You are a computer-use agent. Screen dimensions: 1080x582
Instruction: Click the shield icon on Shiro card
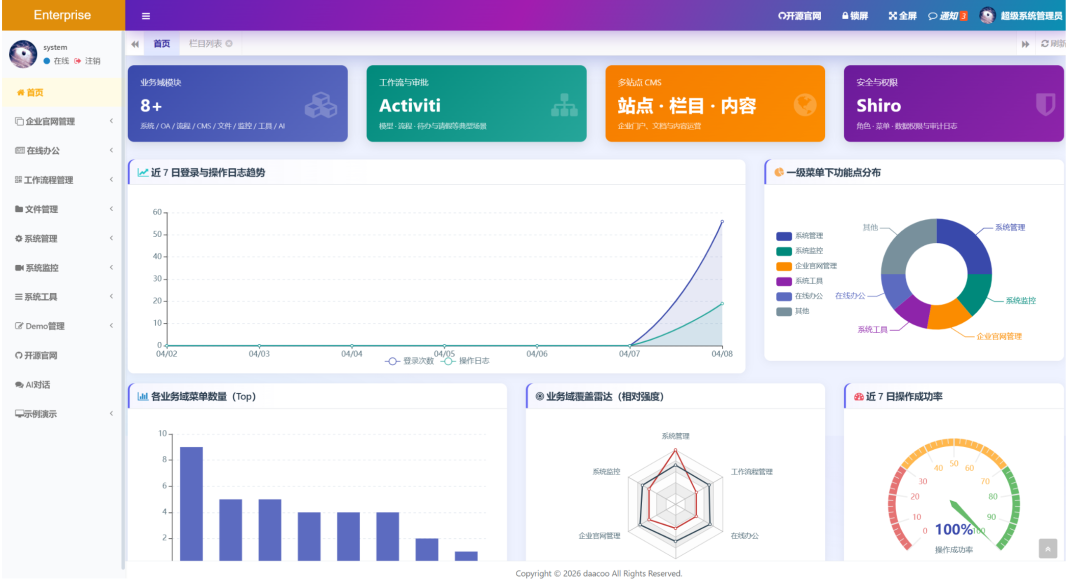1045,105
